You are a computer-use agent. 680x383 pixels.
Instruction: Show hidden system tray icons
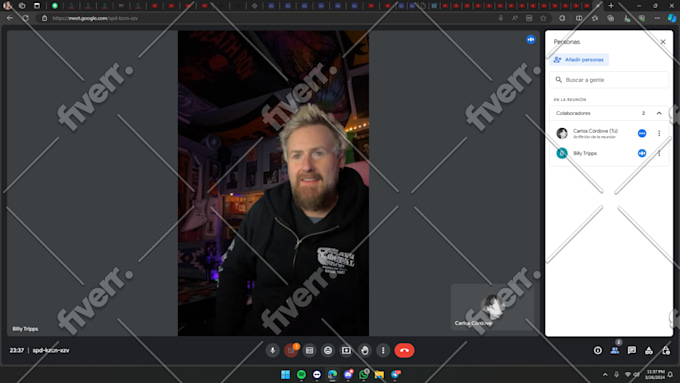tap(605, 374)
